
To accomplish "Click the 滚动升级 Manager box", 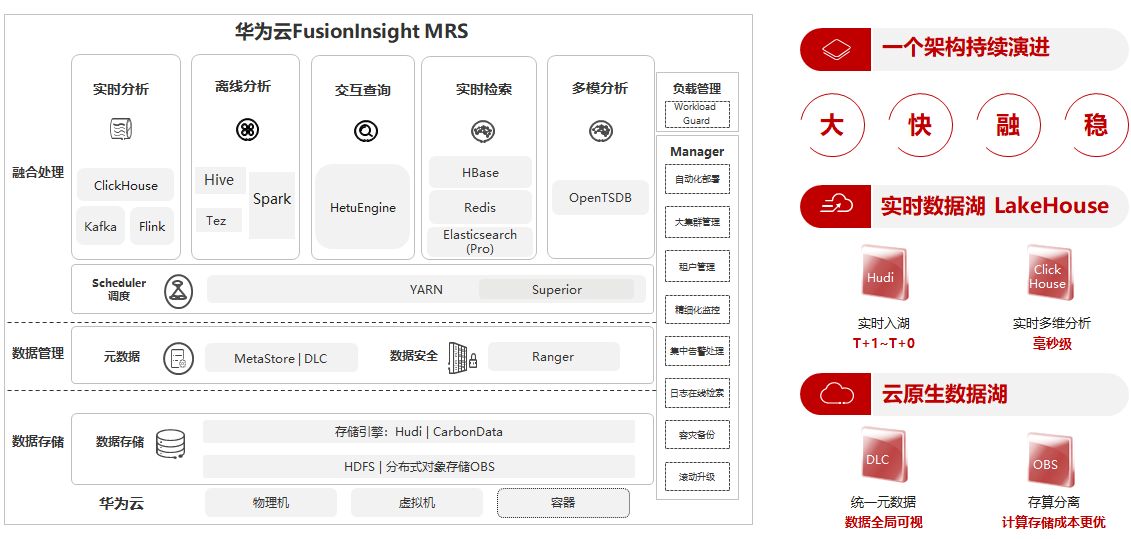I will click(697, 477).
